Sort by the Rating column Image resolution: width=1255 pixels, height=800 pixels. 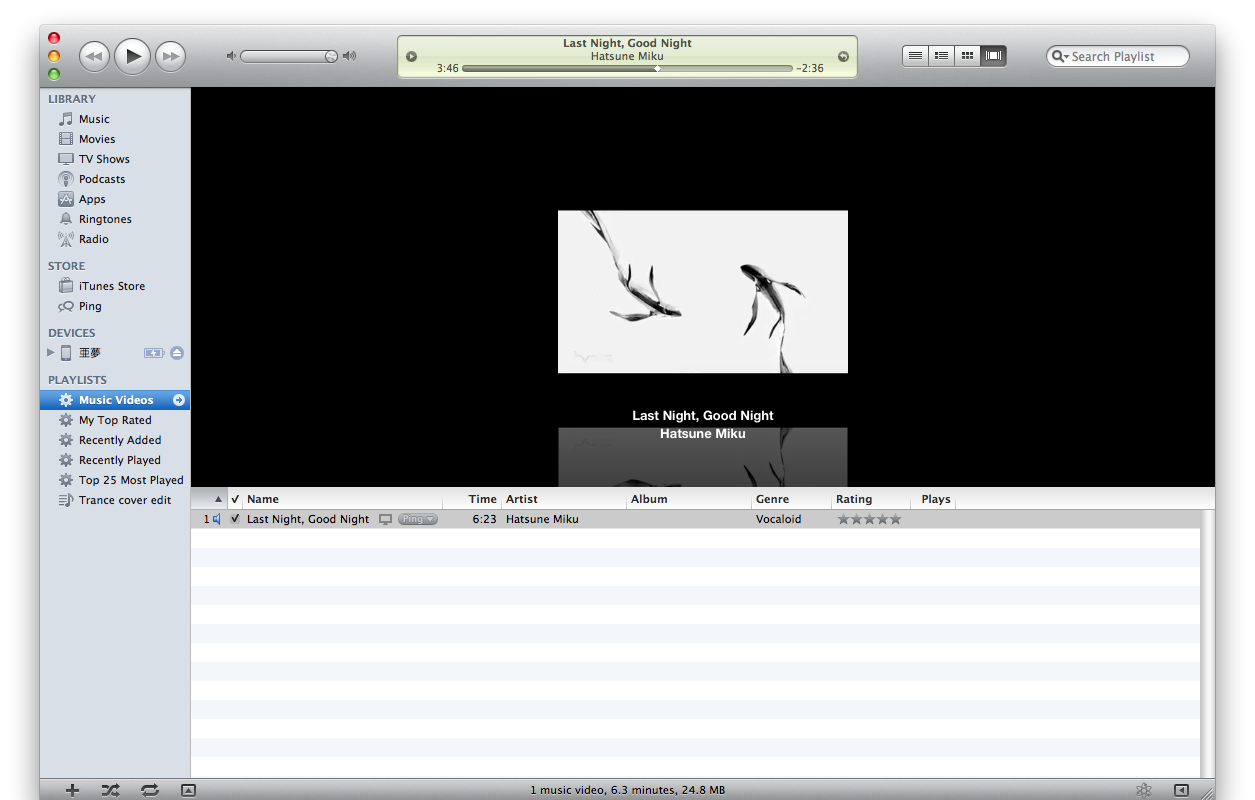coord(871,499)
